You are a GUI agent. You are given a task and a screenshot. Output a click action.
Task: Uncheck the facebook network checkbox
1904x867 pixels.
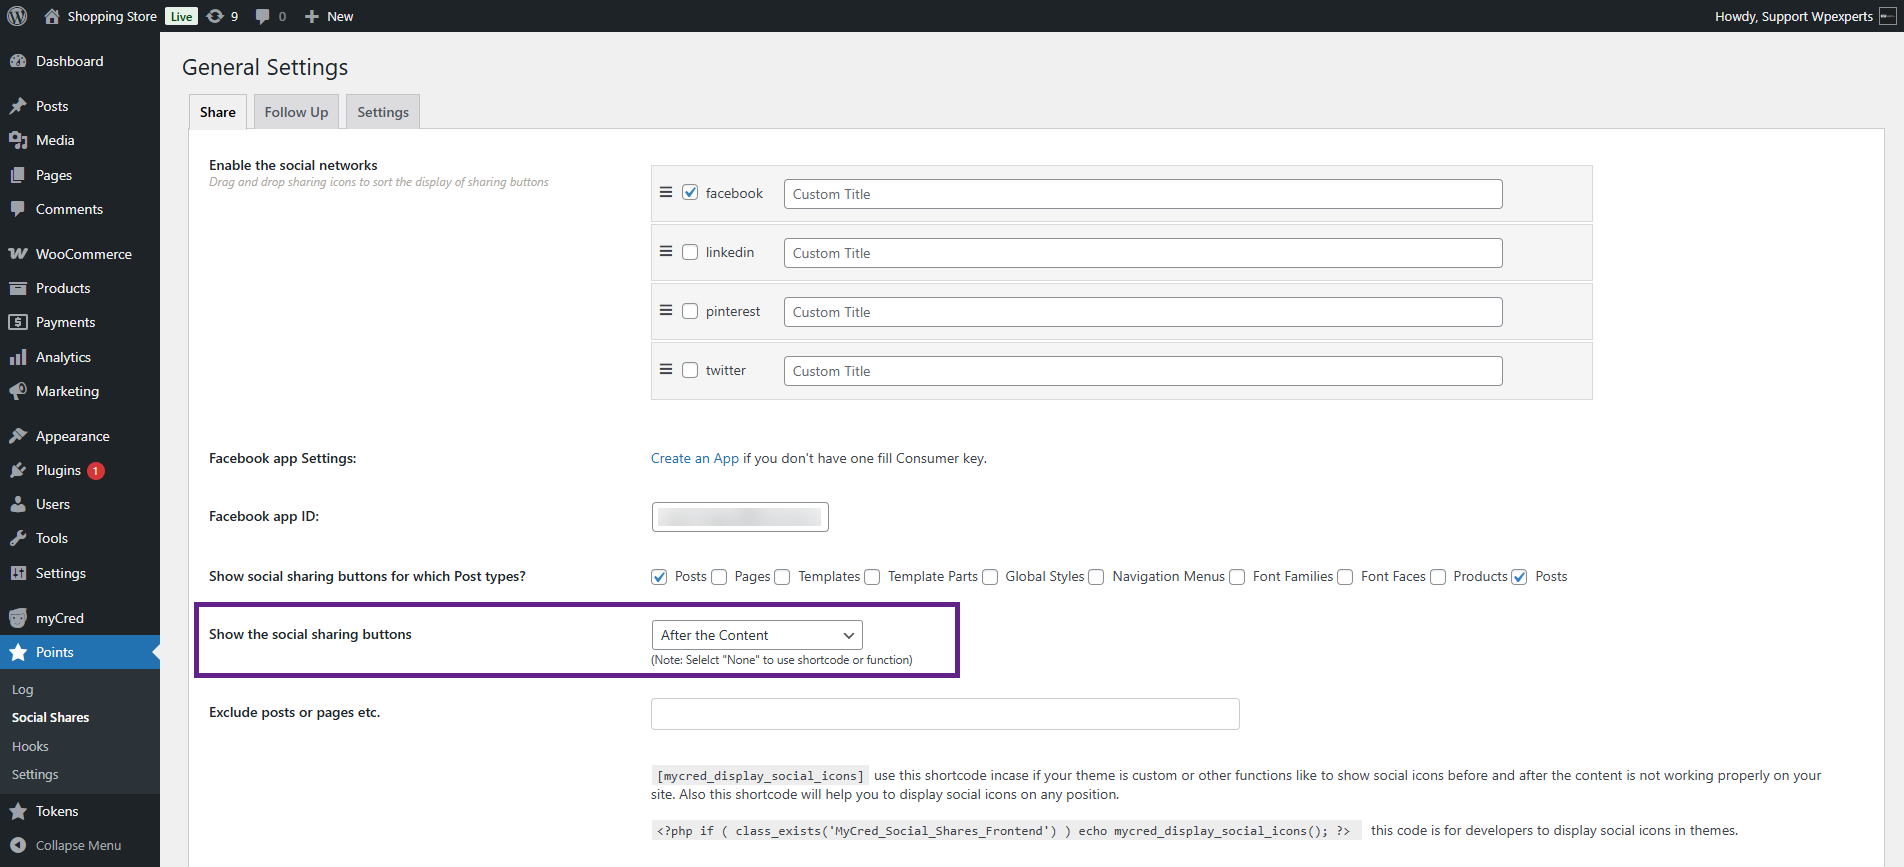tap(690, 193)
